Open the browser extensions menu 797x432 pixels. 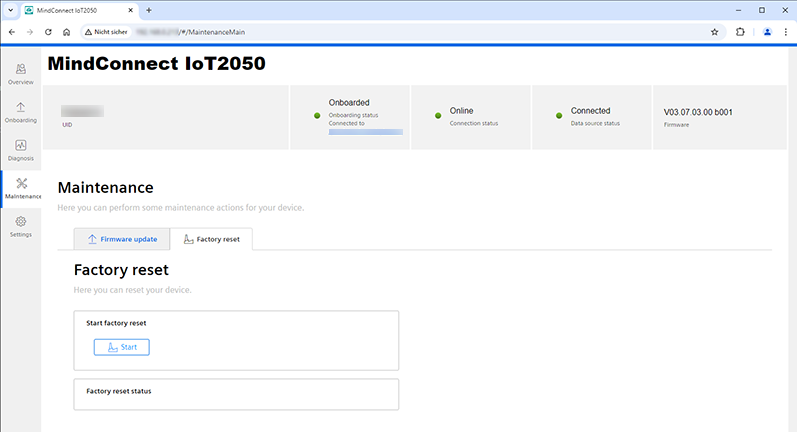tap(740, 32)
